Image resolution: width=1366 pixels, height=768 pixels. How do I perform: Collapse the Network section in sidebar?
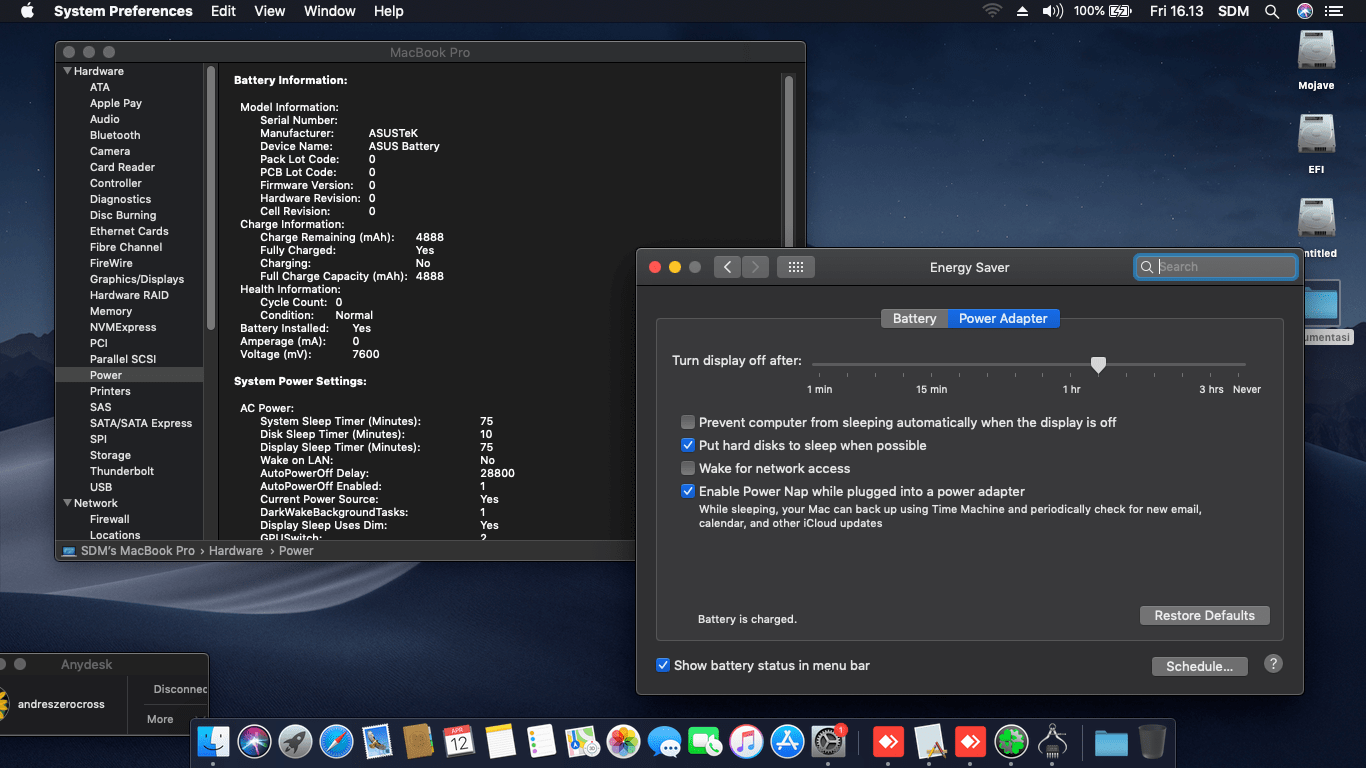click(67, 503)
